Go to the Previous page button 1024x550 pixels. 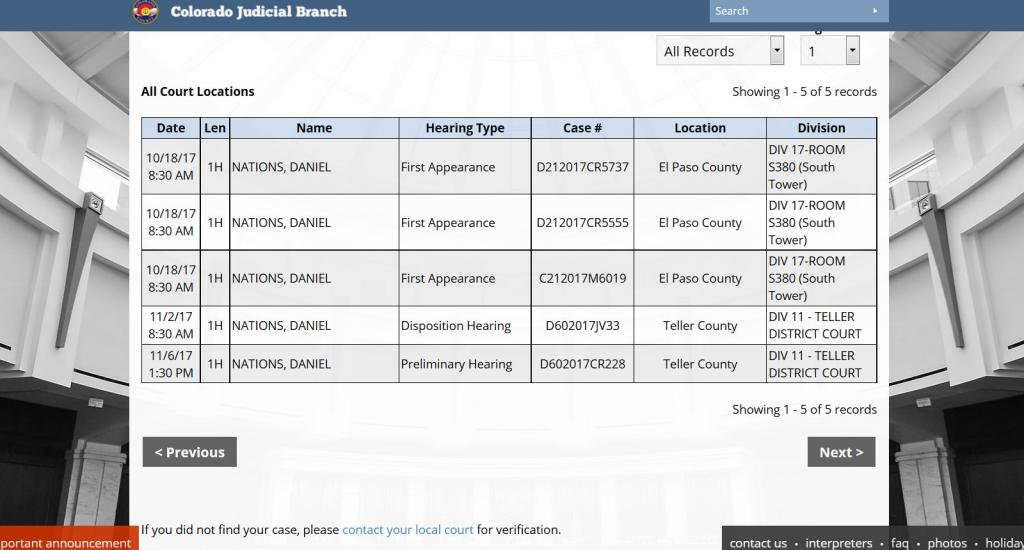tap(189, 452)
